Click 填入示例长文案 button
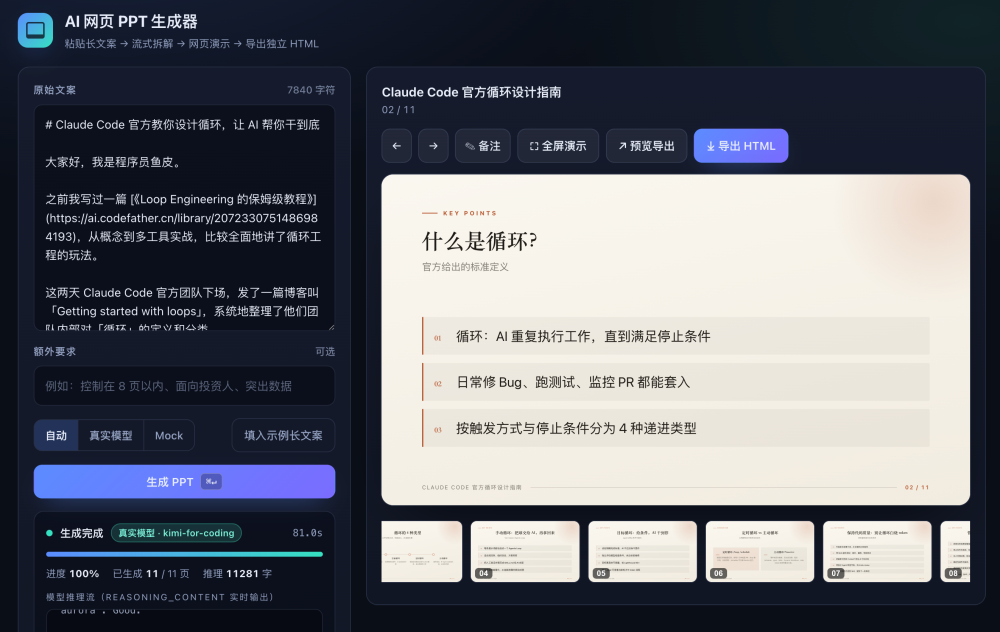1000x632 pixels. tap(283, 436)
